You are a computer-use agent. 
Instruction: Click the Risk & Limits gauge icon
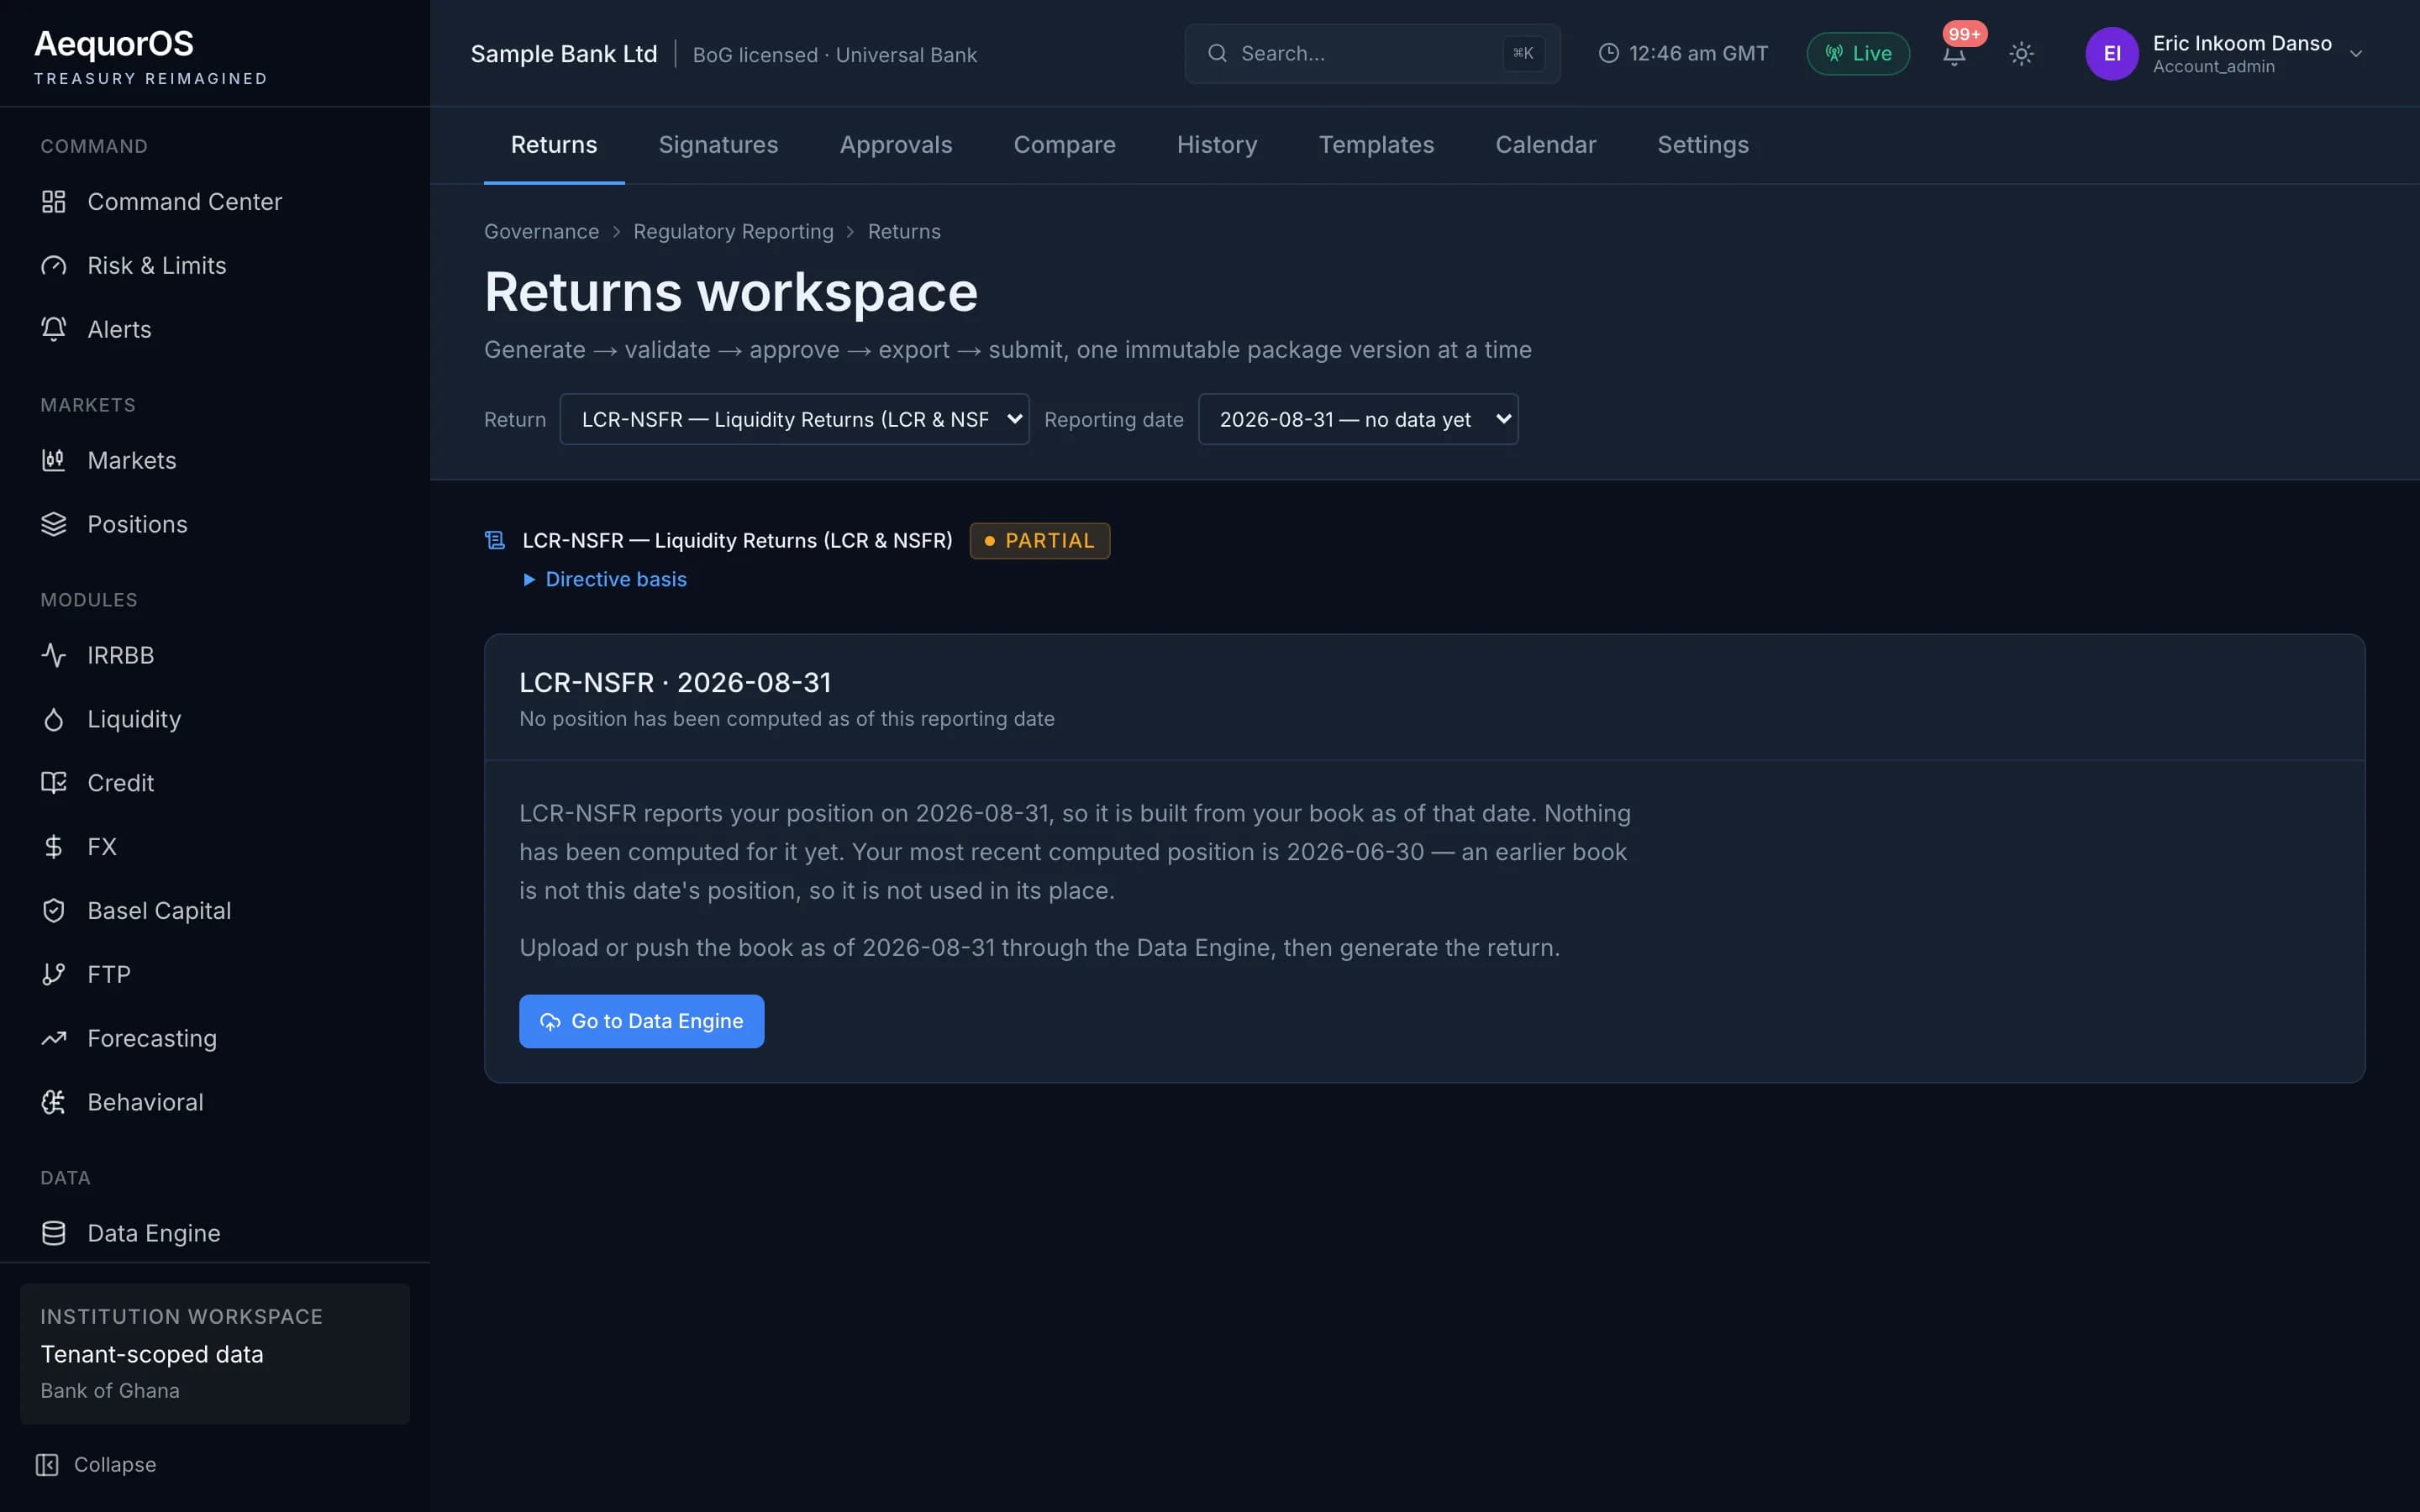(53, 266)
